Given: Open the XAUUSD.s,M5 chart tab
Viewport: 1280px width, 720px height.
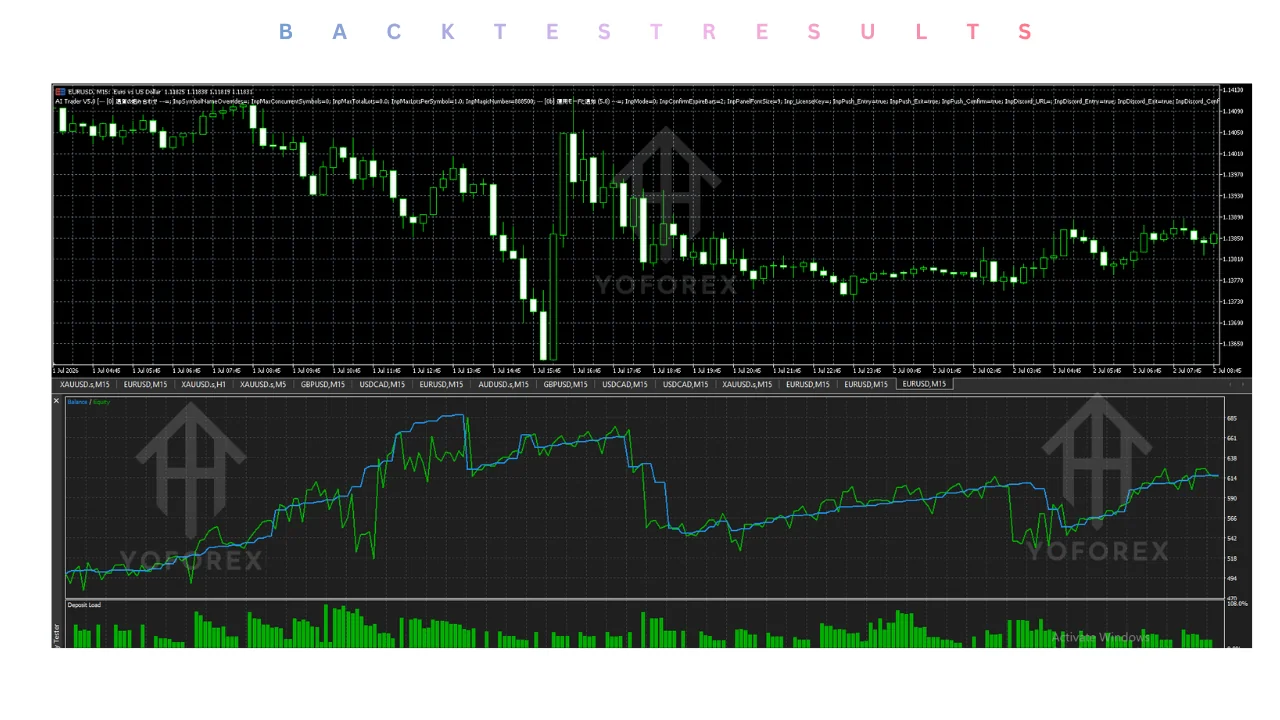Looking at the screenshot, I should click(x=263, y=384).
